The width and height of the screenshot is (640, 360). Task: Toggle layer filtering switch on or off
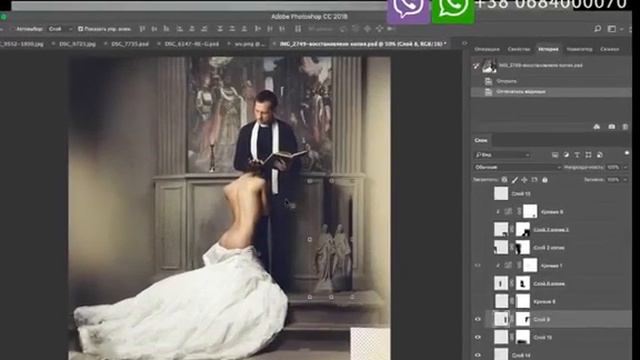[x=627, y=153]
